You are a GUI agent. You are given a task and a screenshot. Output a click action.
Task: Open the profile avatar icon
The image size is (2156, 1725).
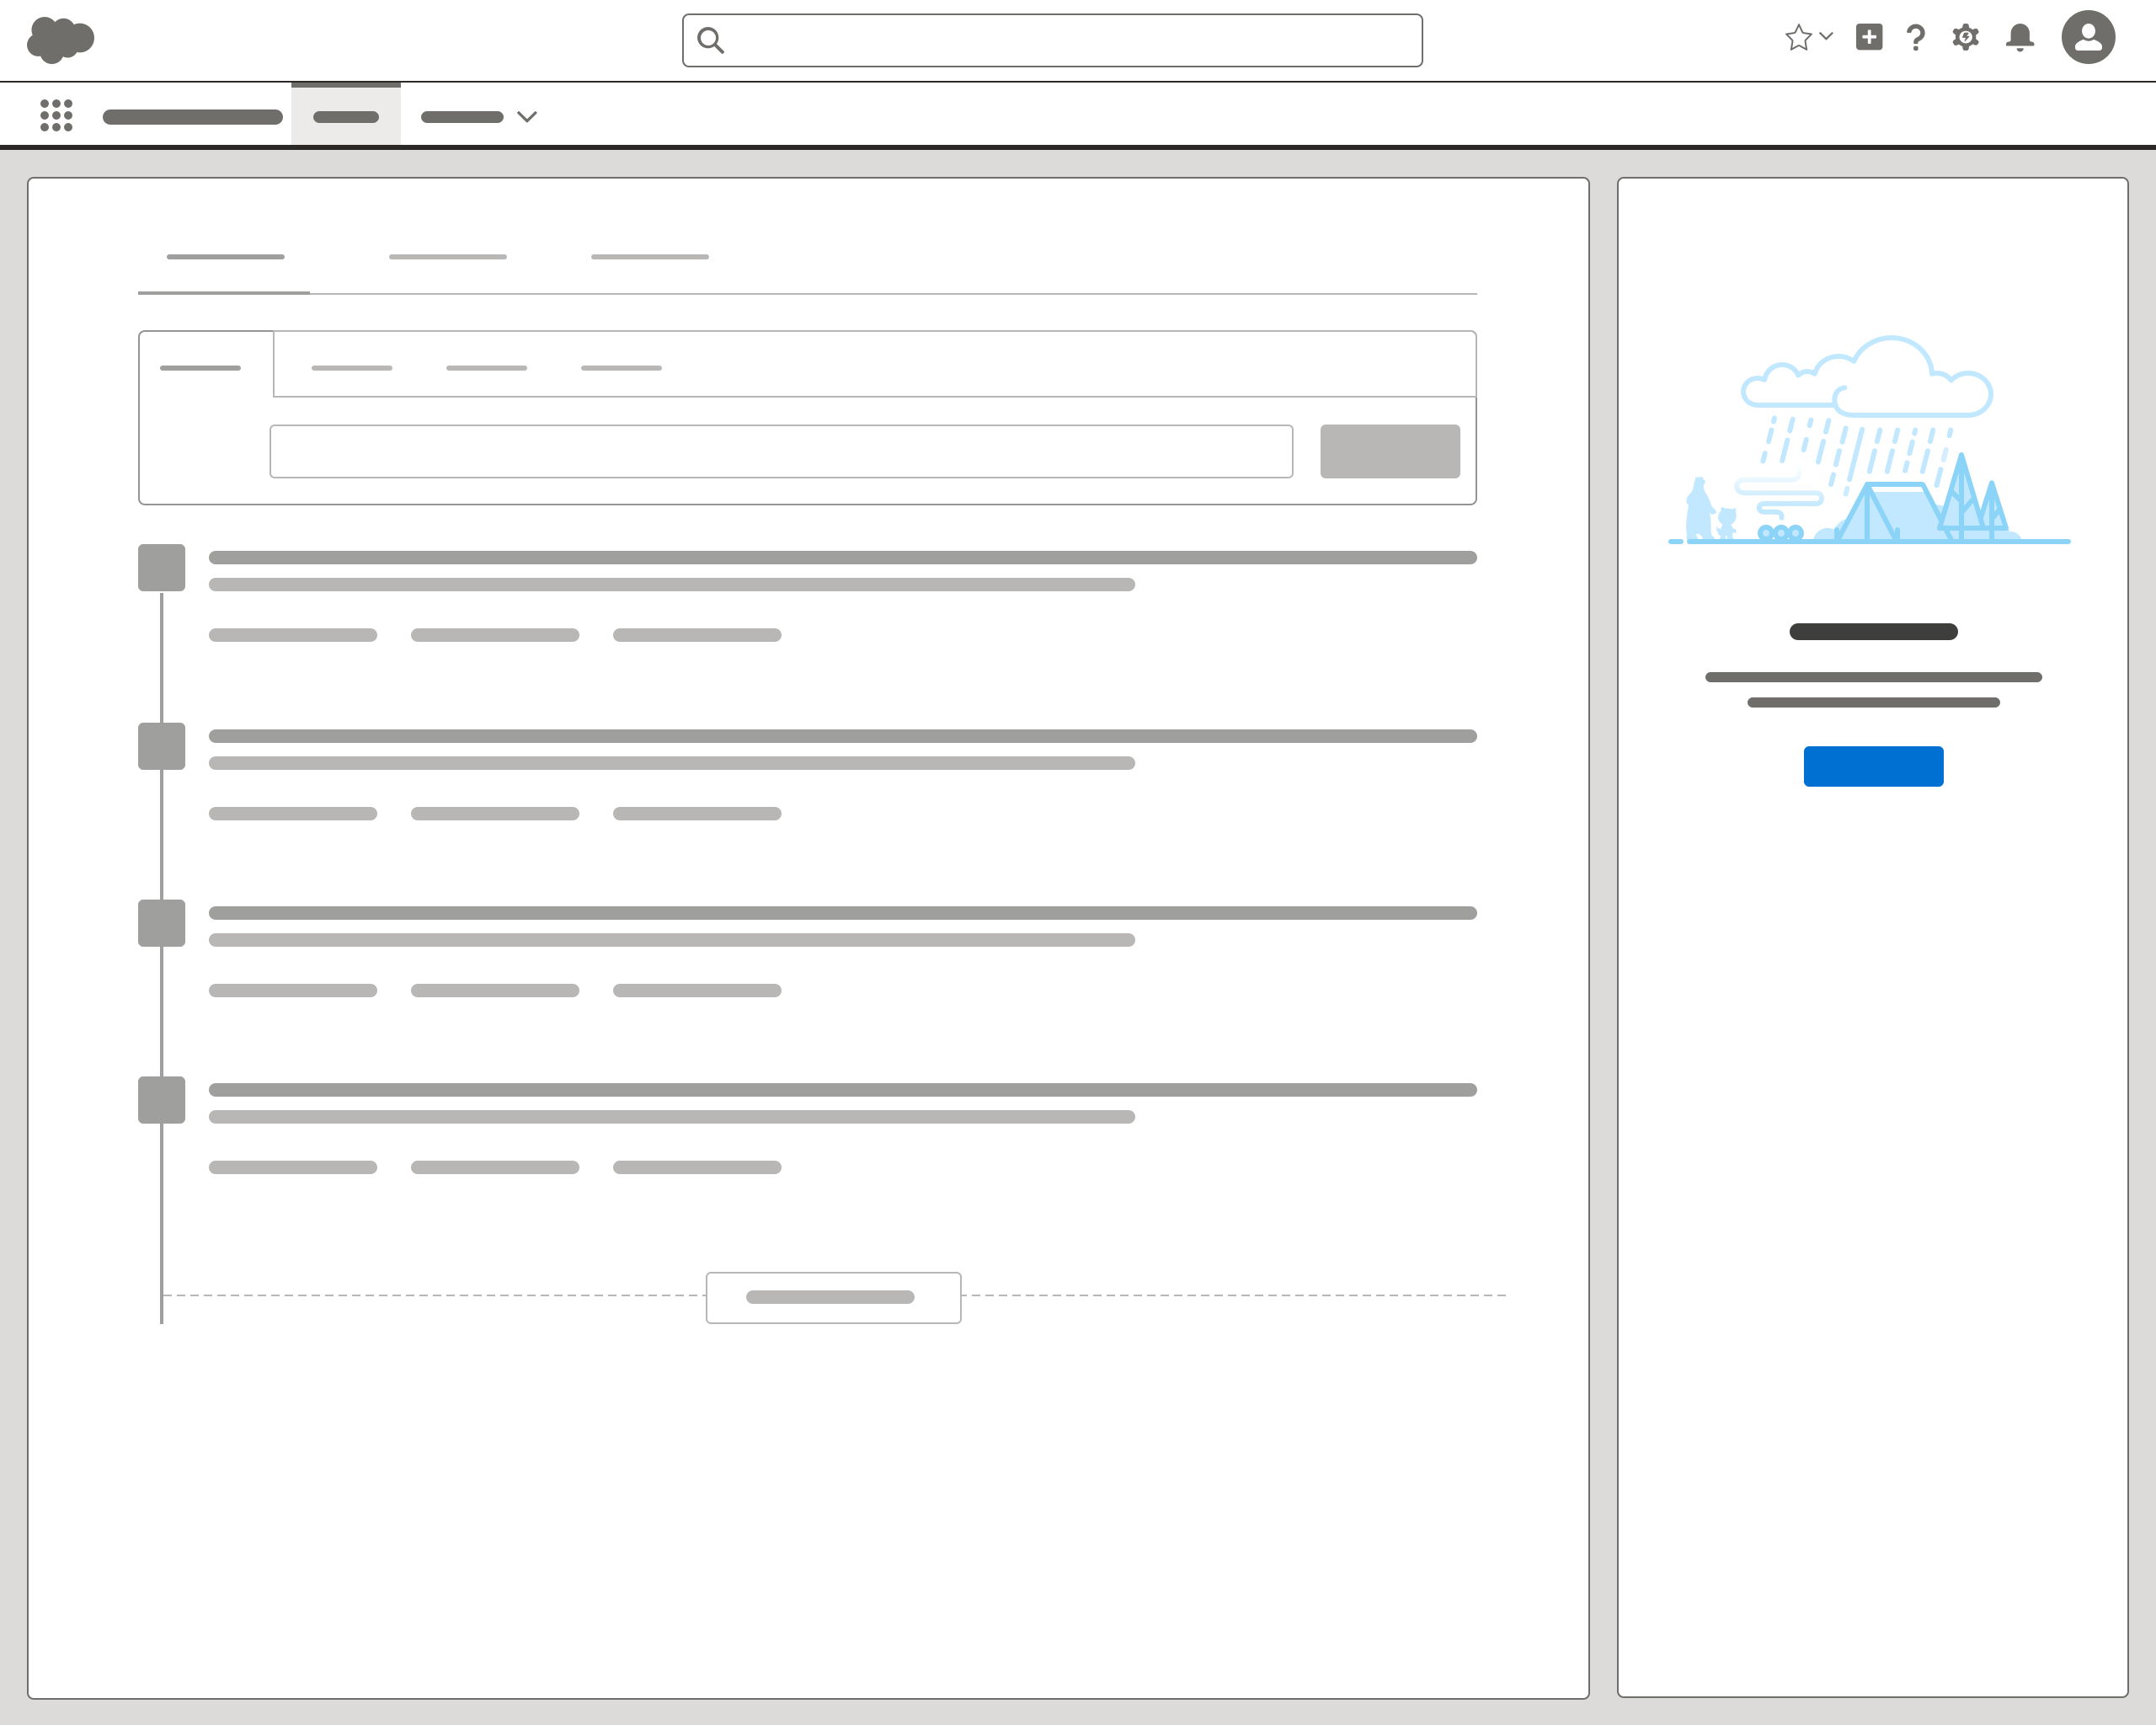coord(2090,38)
